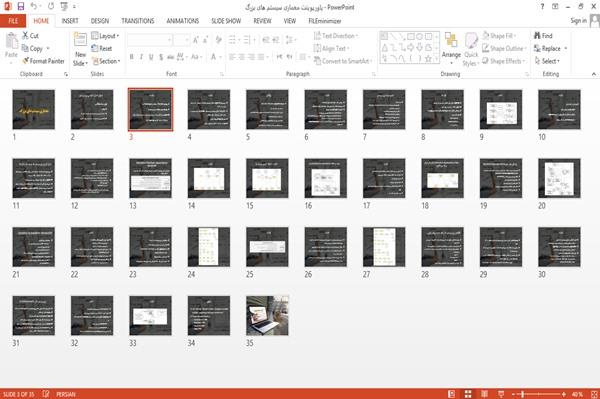Click zoom out minus icon
This screenshot has height=399, width=600.
(514, 394)
